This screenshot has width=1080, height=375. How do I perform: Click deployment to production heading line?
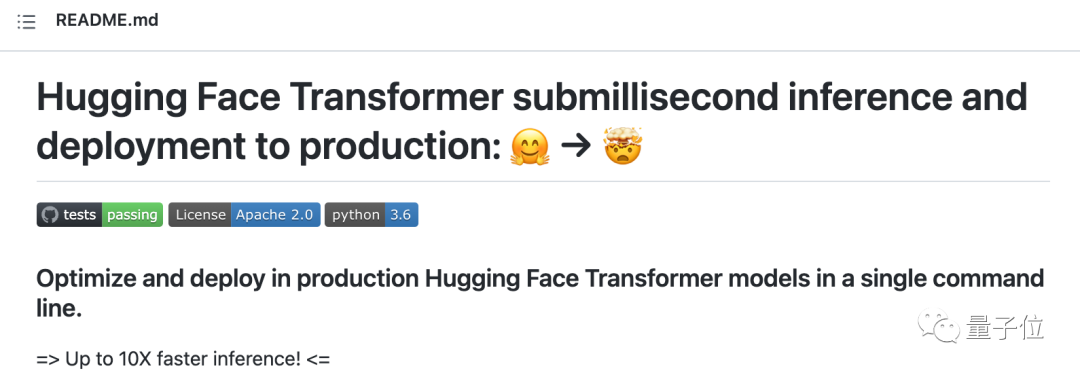point(268,148)
